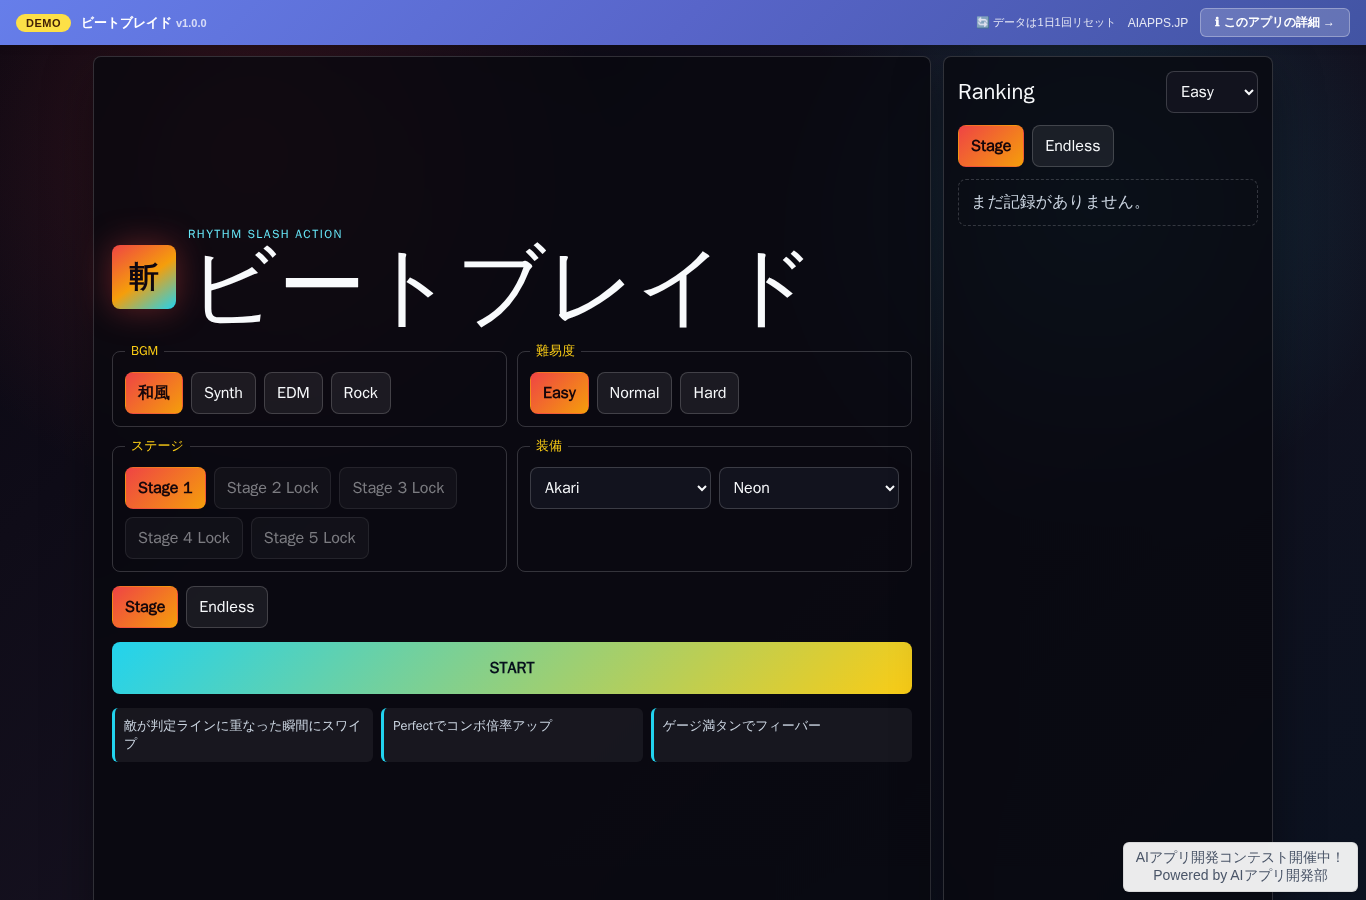Open the Akari character dropdown
Screen dimensions: 1366x900
pyautogui.click(x=620, y=488)
